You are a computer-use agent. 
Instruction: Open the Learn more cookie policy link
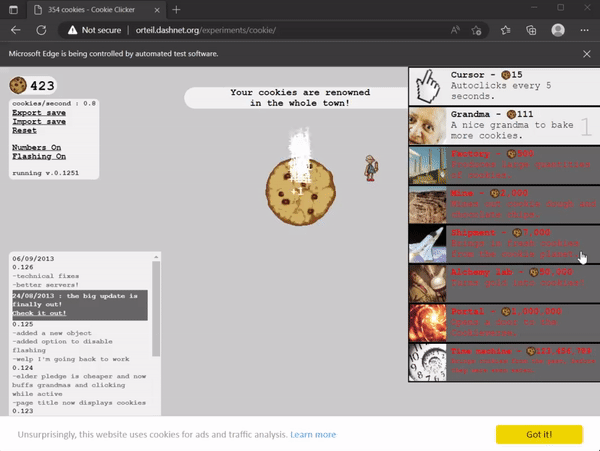pyautogui.click(x=313, y=435)
